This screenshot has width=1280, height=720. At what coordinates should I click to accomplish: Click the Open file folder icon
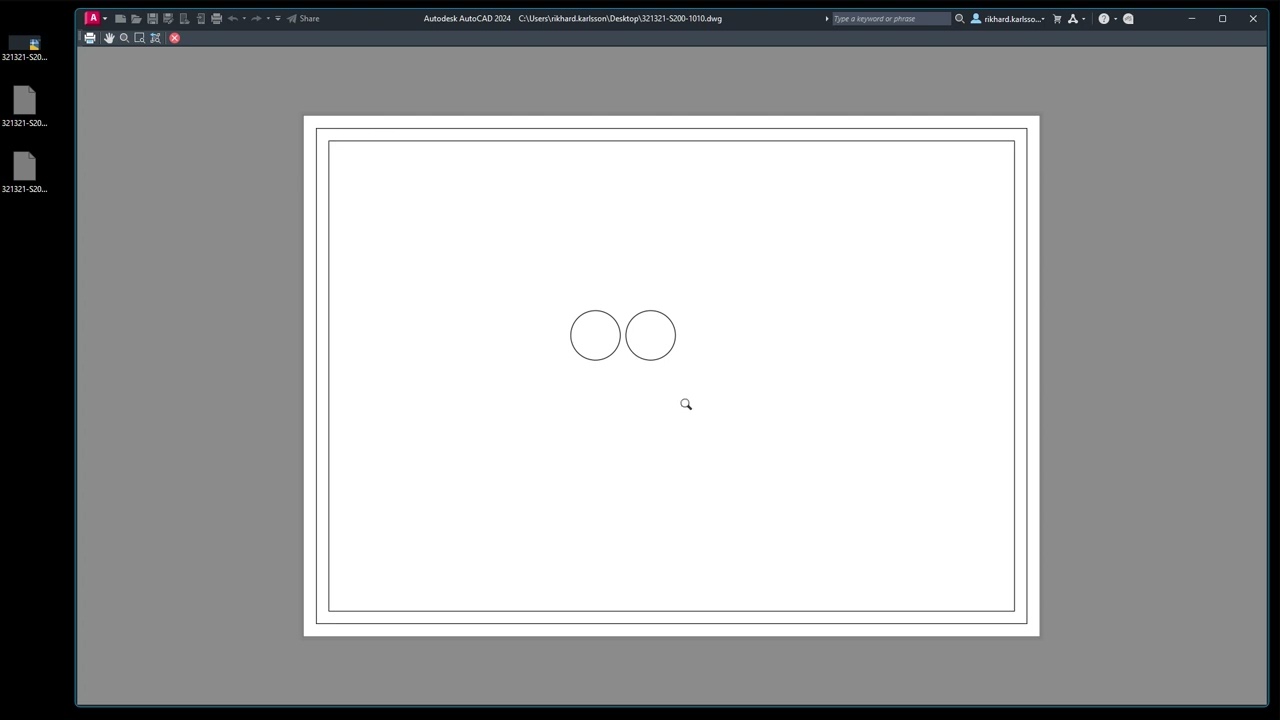(136, 18)
